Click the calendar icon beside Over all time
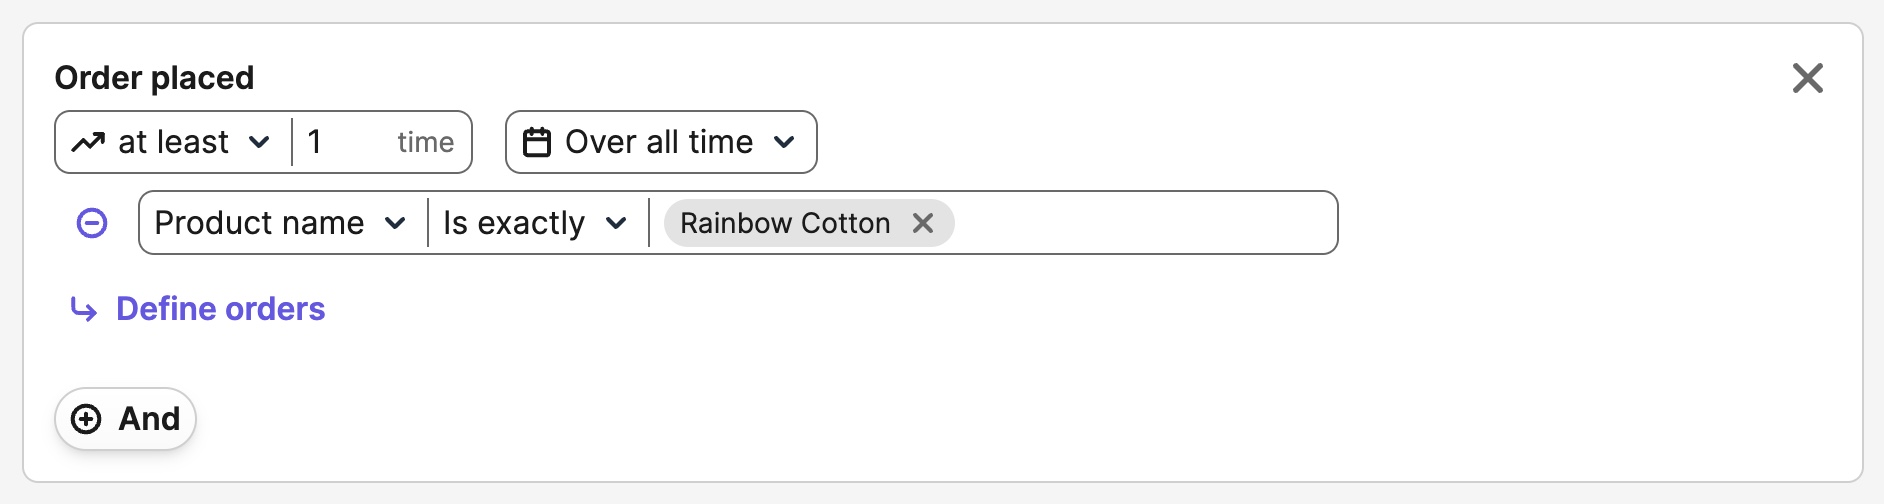The height and width of the screenshot is (504, 1884). point(537,142)
